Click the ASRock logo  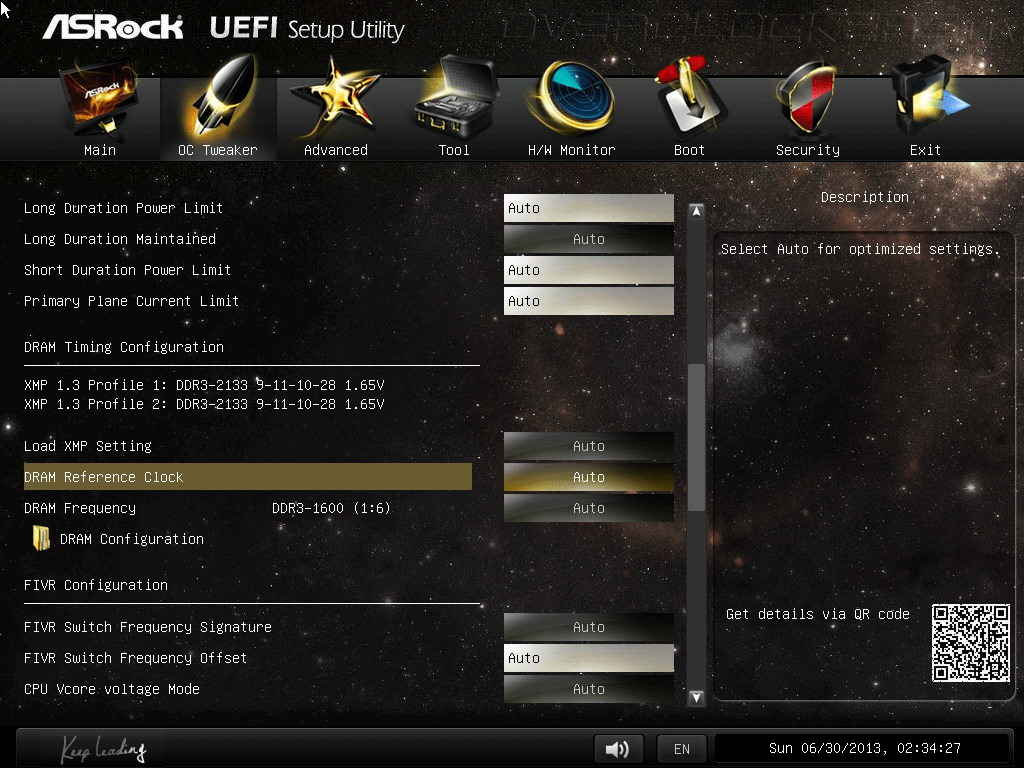pos(113,27)
